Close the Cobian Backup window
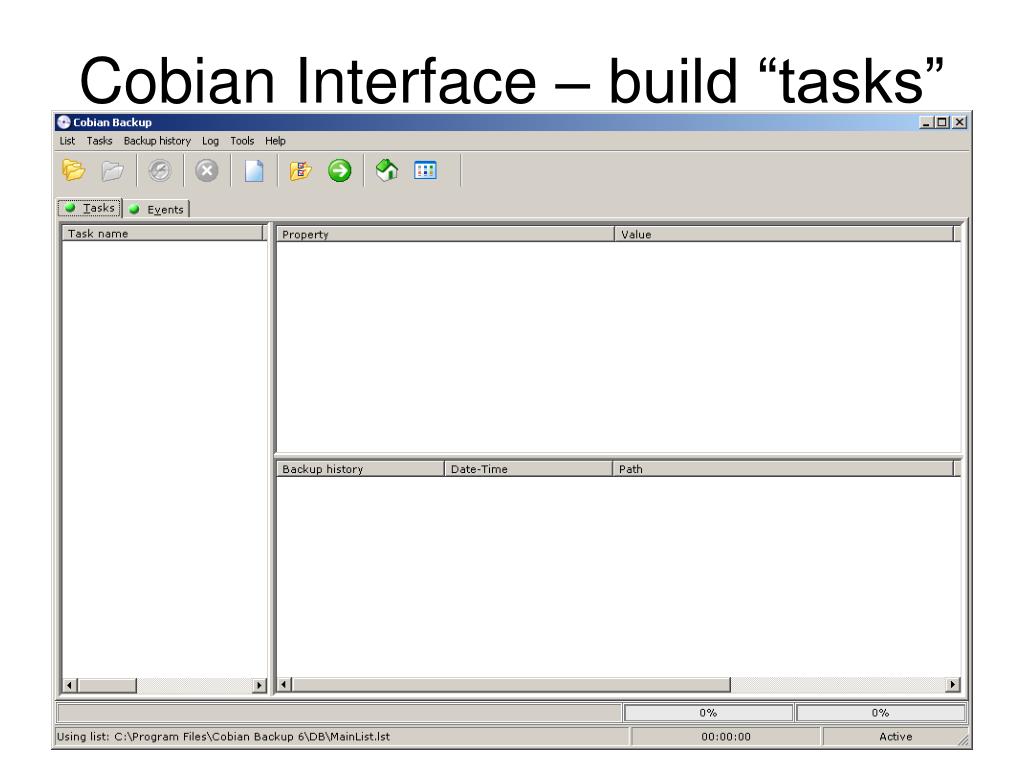Screen dimensions: 1024x768 (959, 122)
